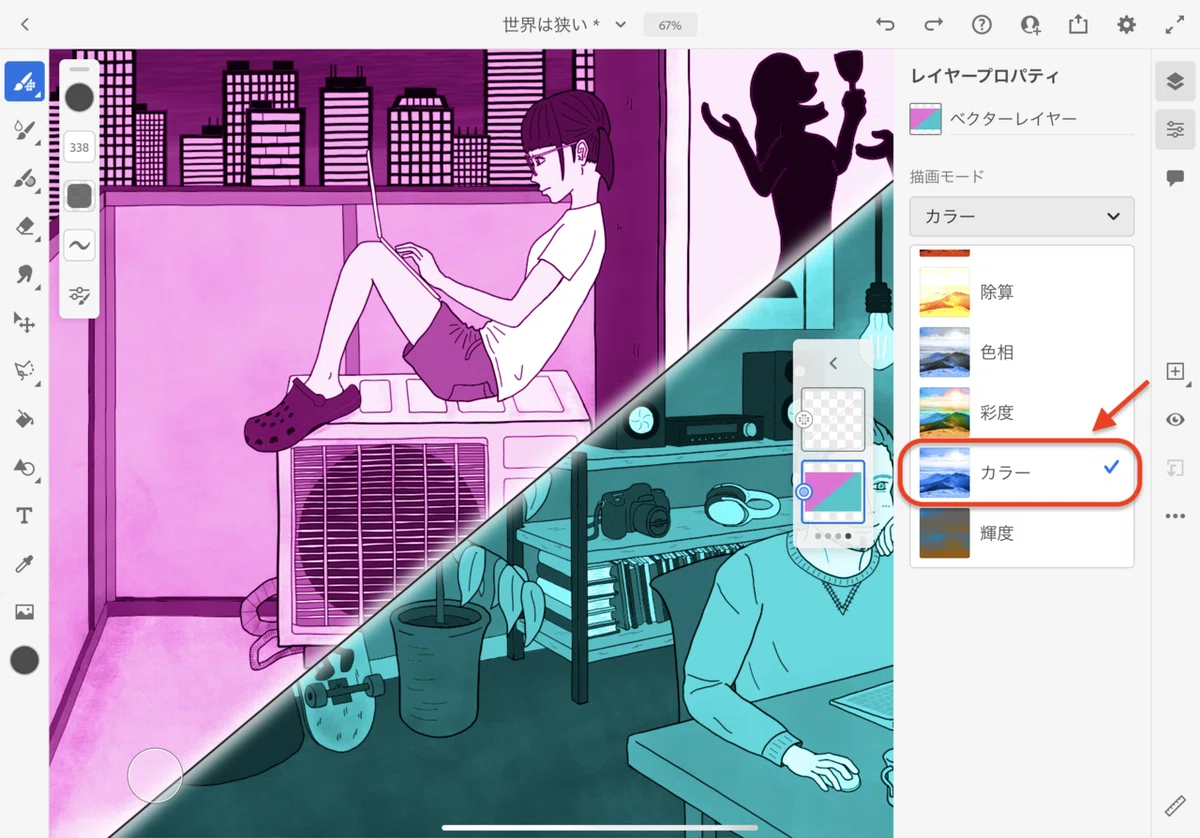Open the Comments speech bubble icon

click(x=1175, y=178)
